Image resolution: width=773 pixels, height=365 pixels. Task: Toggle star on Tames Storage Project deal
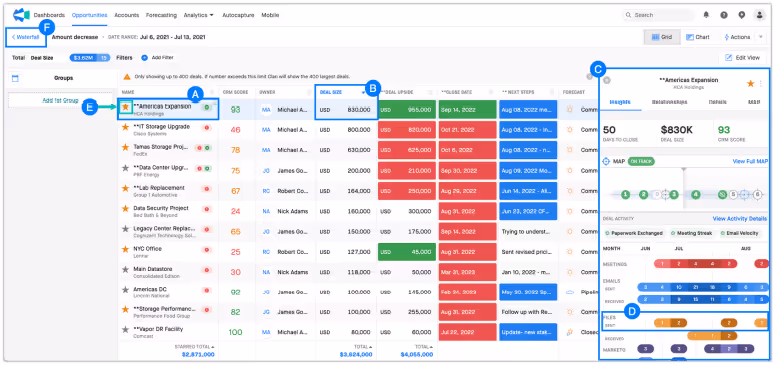click(x=126, y=147)
